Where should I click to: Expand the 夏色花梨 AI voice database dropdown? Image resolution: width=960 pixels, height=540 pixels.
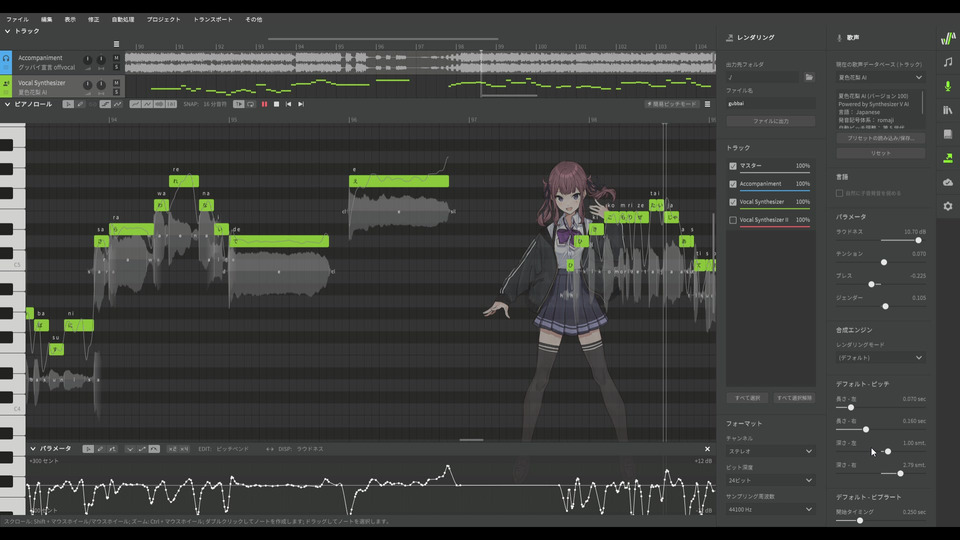click(880, 77)
